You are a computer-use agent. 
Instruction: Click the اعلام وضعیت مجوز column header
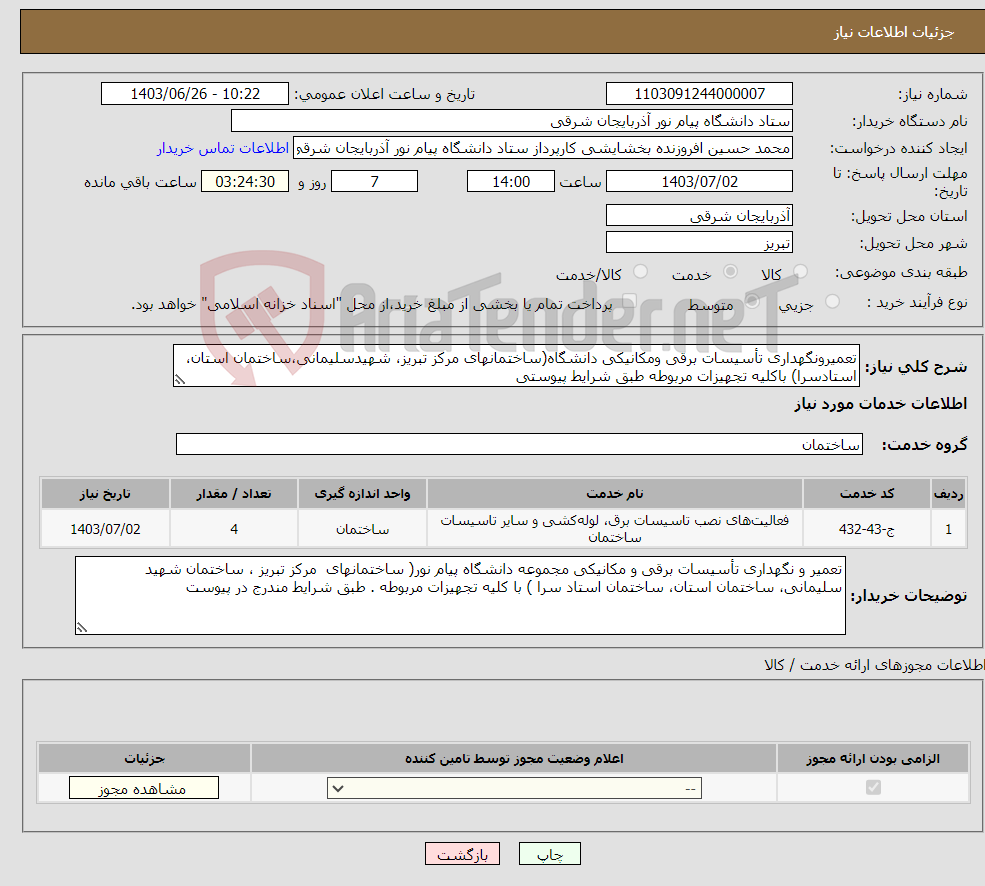click(514, 758)
